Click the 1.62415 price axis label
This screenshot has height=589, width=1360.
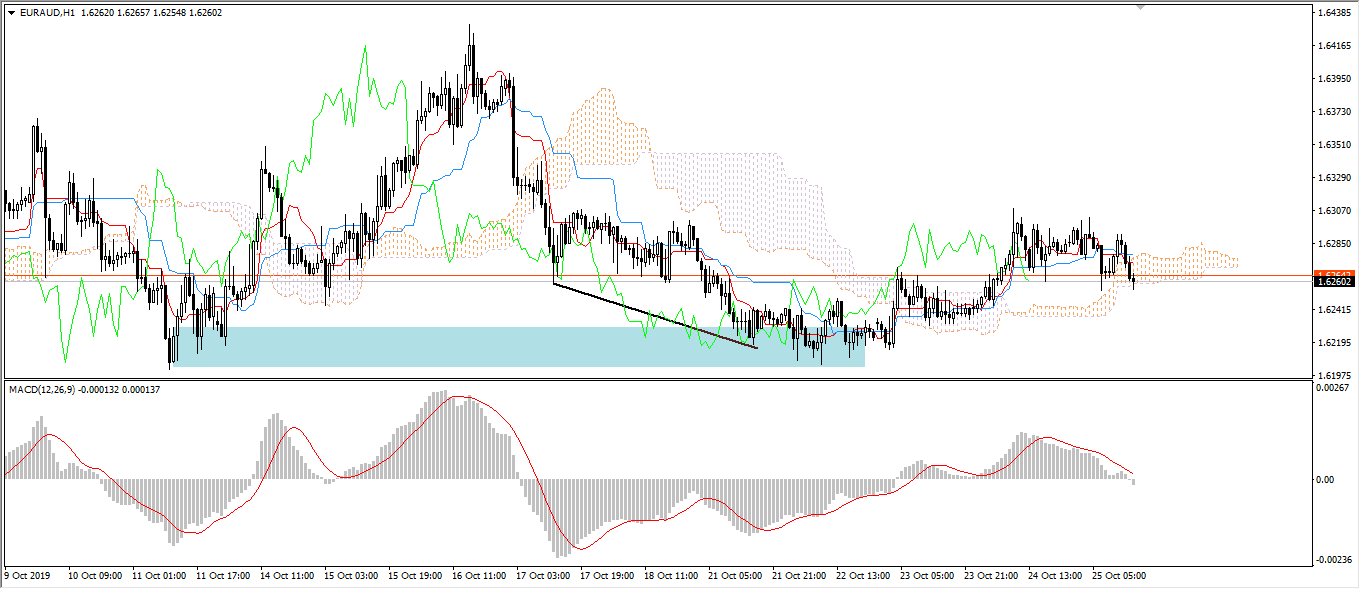click(1334, 310)
